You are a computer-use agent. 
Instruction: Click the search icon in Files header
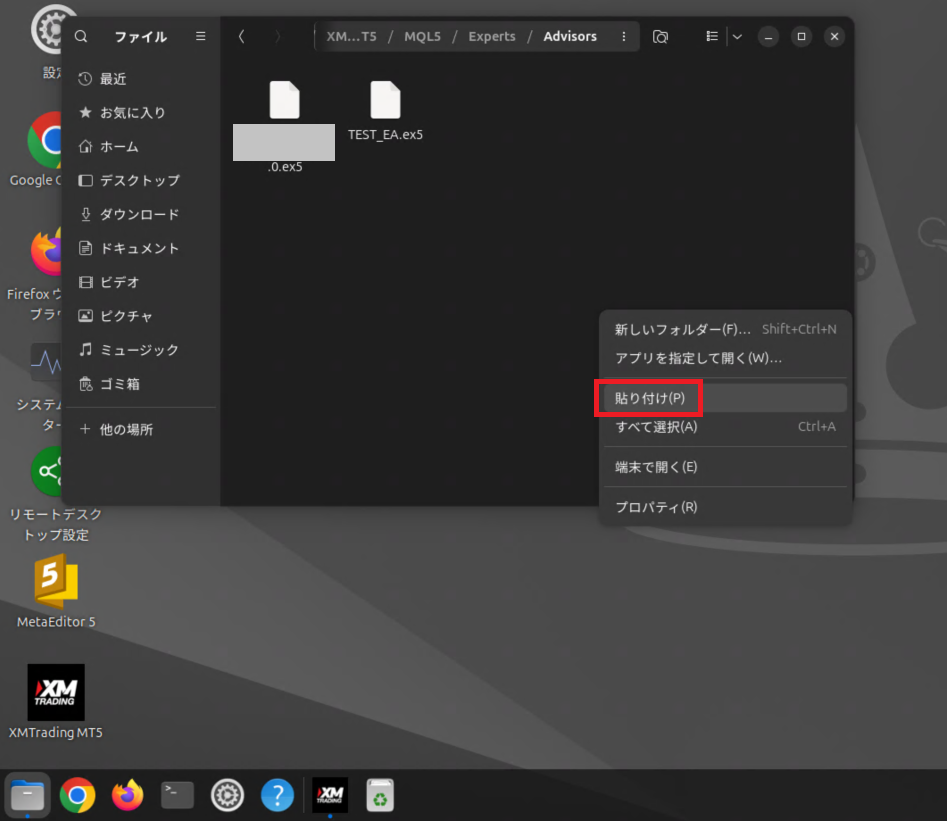coord(81,37)
